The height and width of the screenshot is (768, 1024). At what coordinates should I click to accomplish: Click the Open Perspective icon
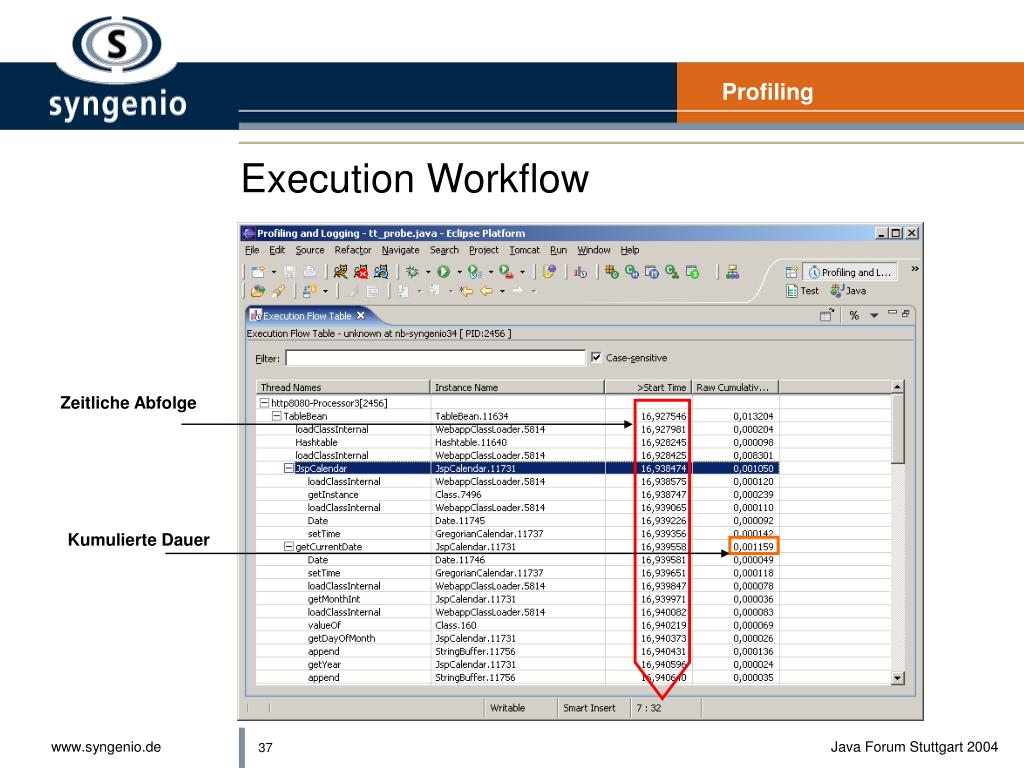pos(792,272)
